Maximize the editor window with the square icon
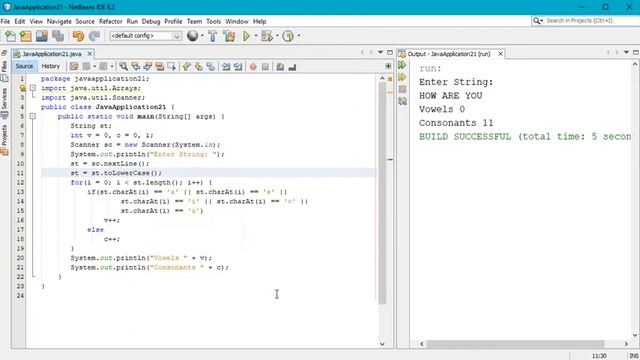This screenshot has width=640, height=360. tap(390, 53)
